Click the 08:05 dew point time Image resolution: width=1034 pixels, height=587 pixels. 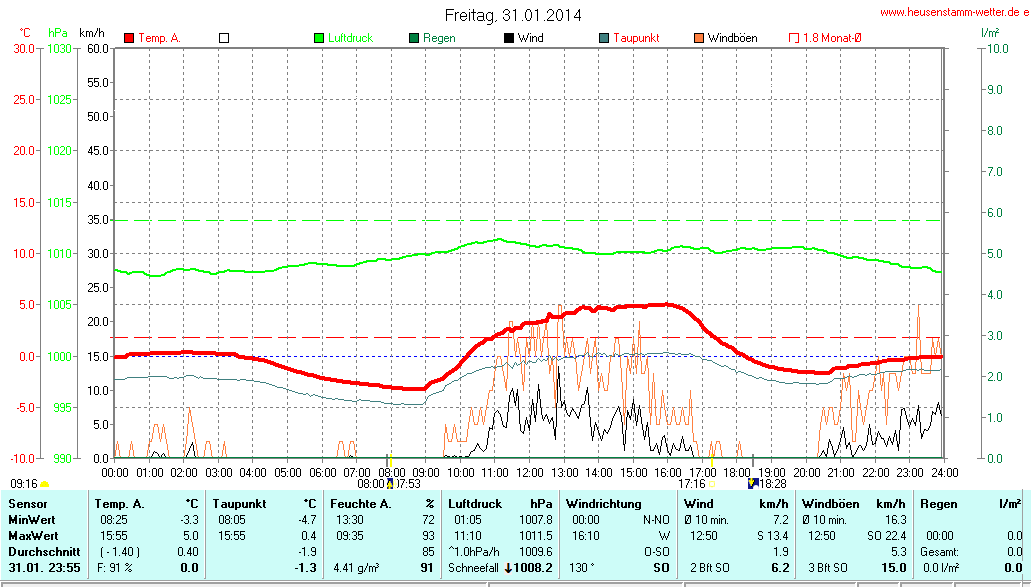[x=231, y=520]
